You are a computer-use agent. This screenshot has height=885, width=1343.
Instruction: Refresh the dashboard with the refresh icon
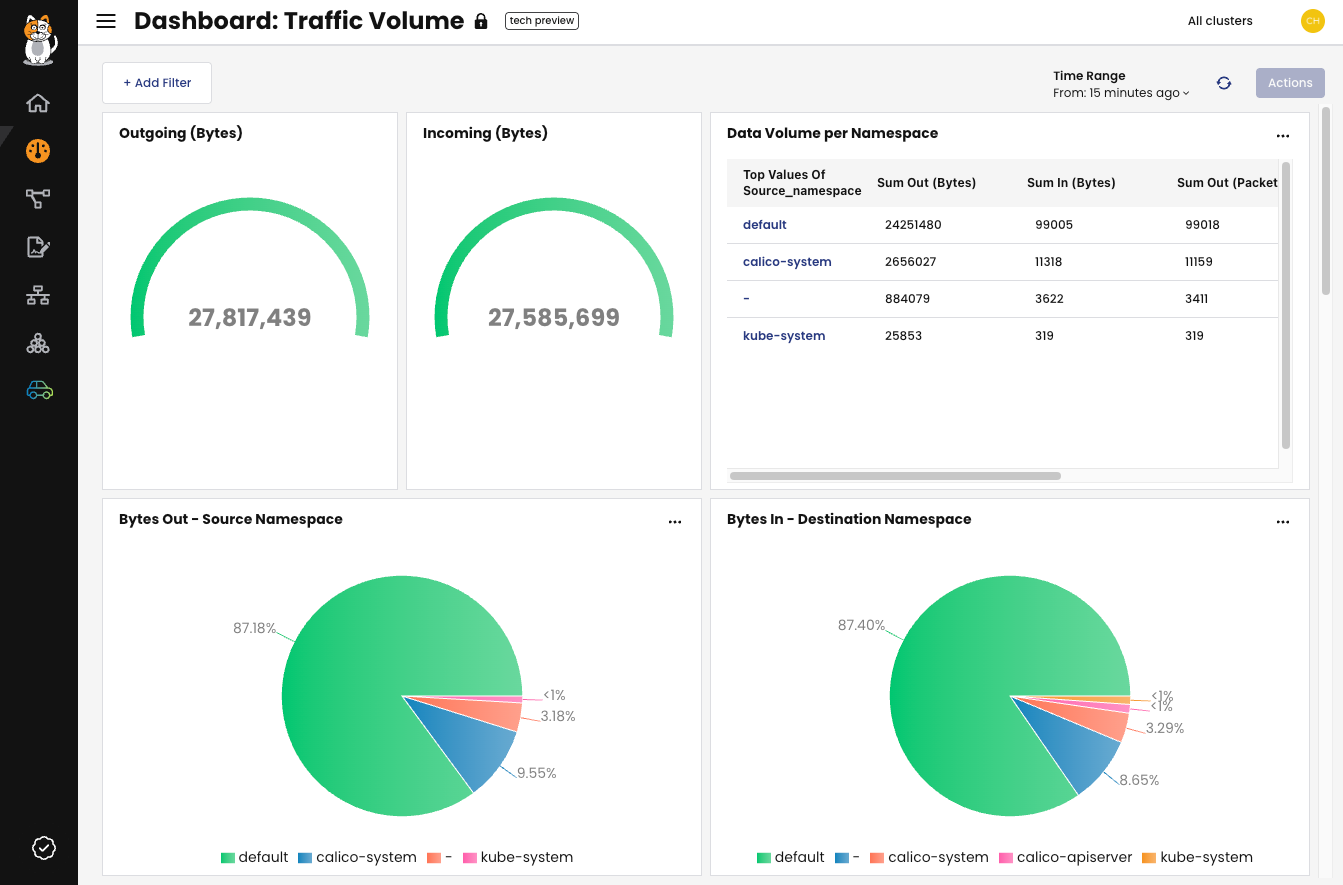point(1224,83)
